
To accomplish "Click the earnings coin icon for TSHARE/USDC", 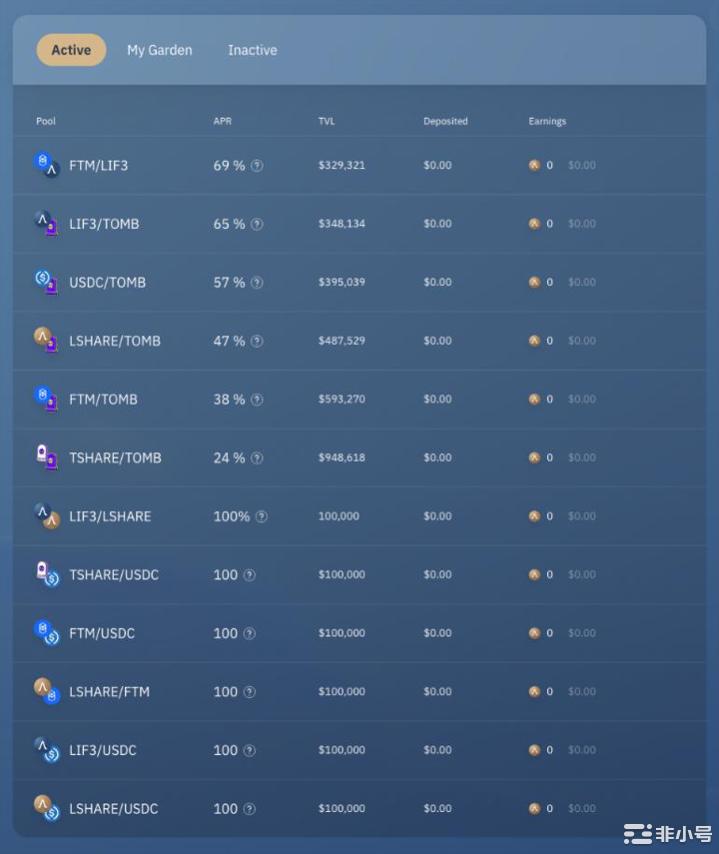I will pyautogui.click(x=534, y=575).
